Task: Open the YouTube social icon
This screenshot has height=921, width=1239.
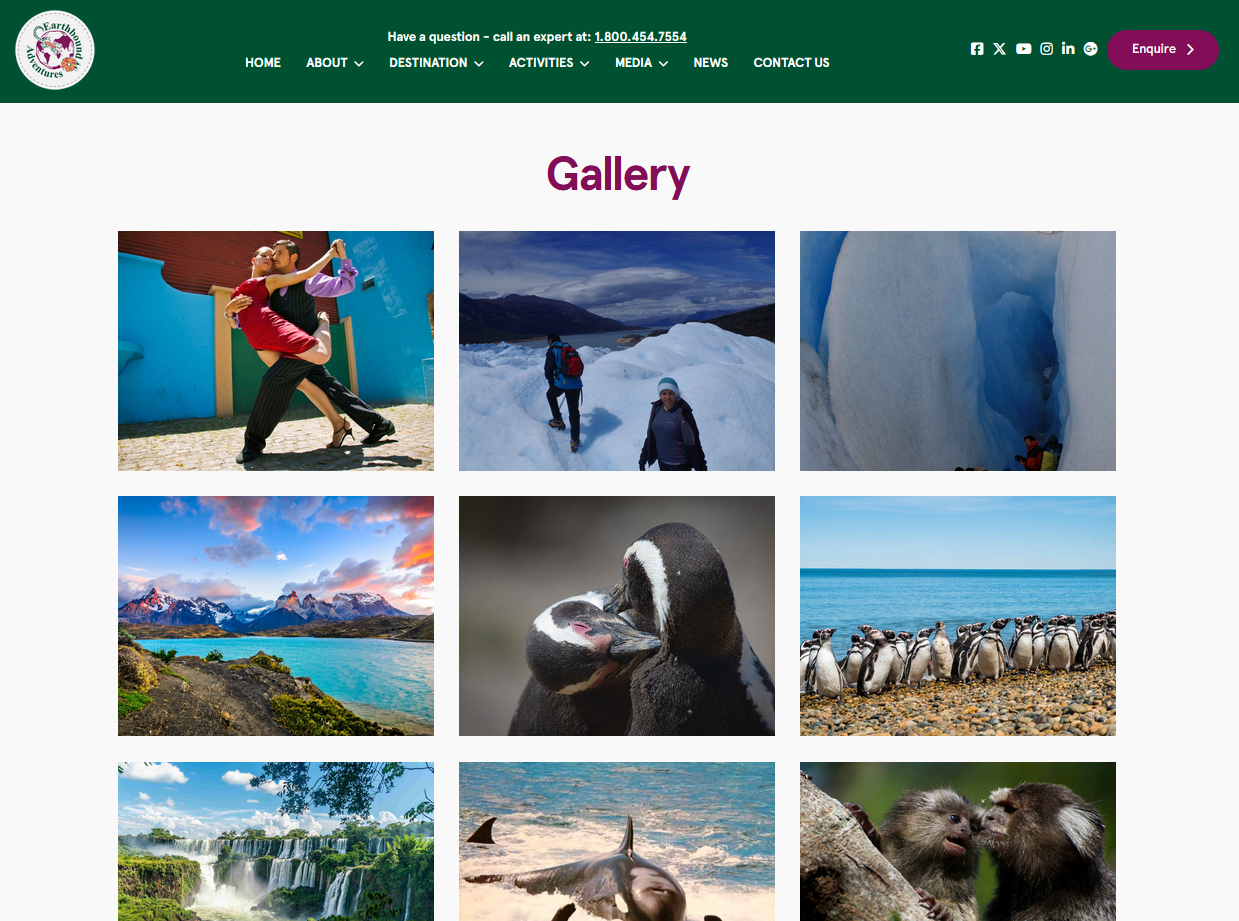Action: 1023,49
